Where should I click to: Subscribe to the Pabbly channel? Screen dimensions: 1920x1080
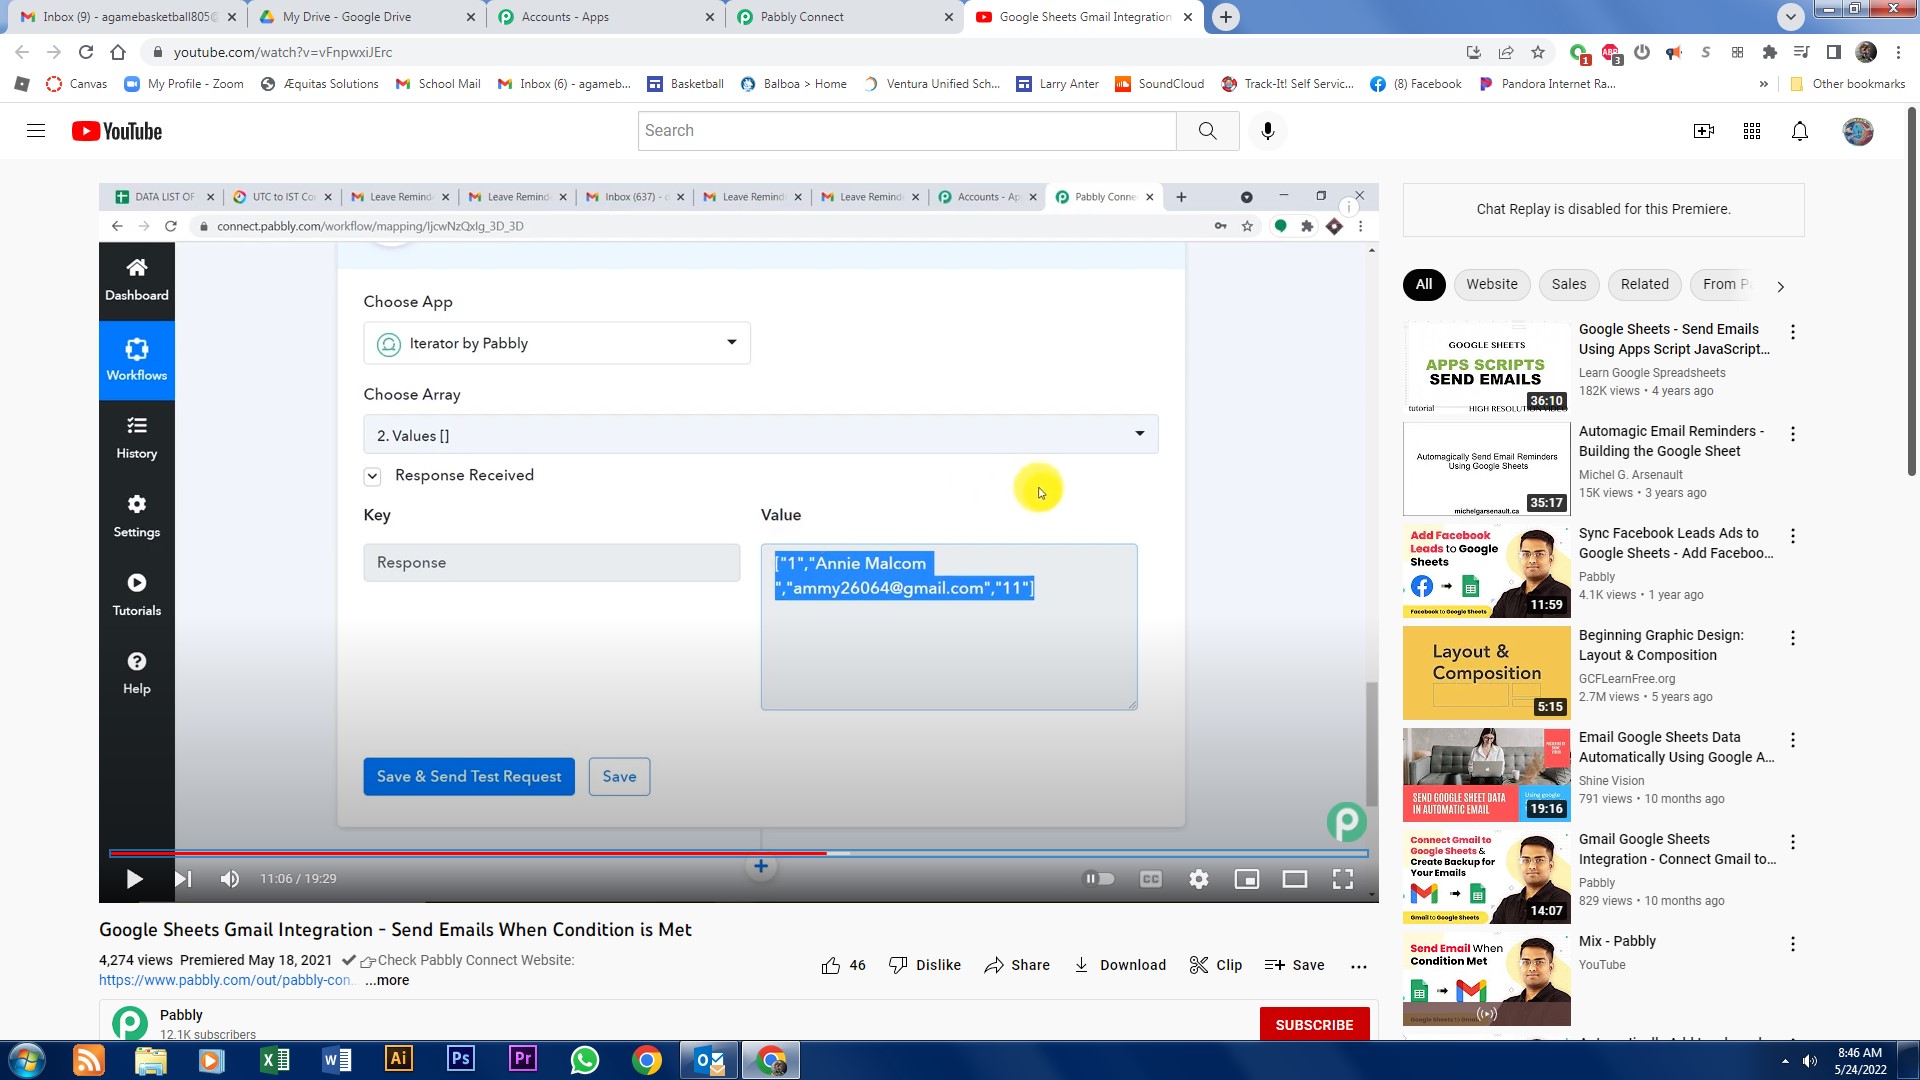click(1314, 1025)
